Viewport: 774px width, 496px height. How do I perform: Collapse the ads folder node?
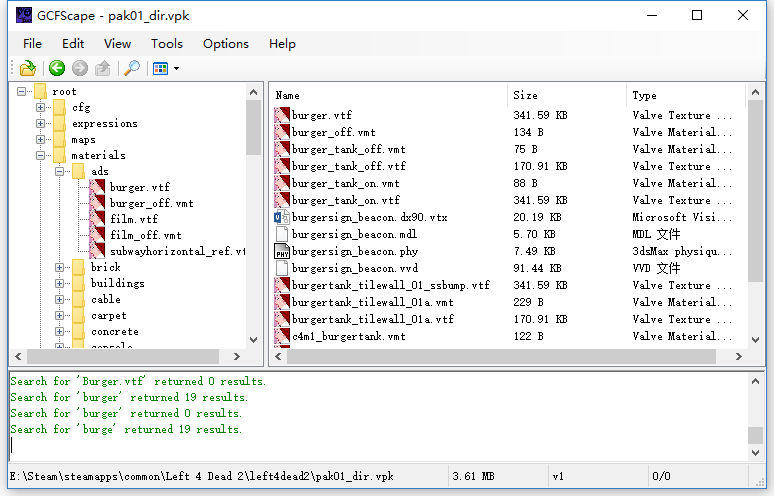point(60,171)
